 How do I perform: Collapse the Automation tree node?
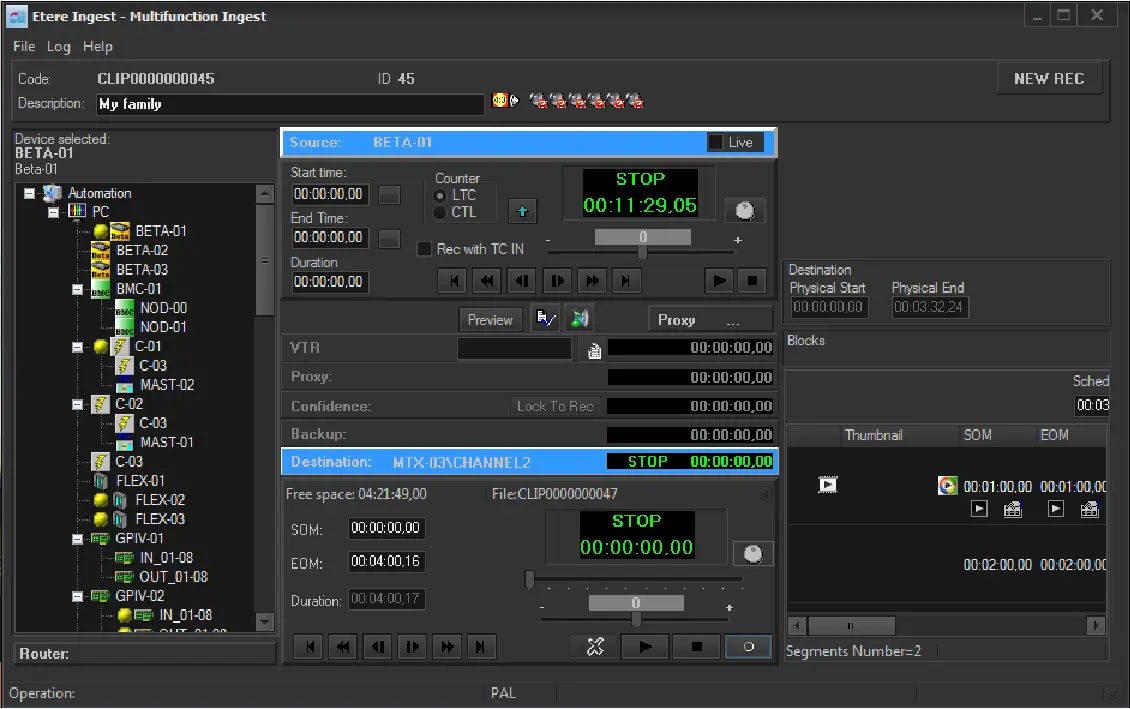point(30,193)
